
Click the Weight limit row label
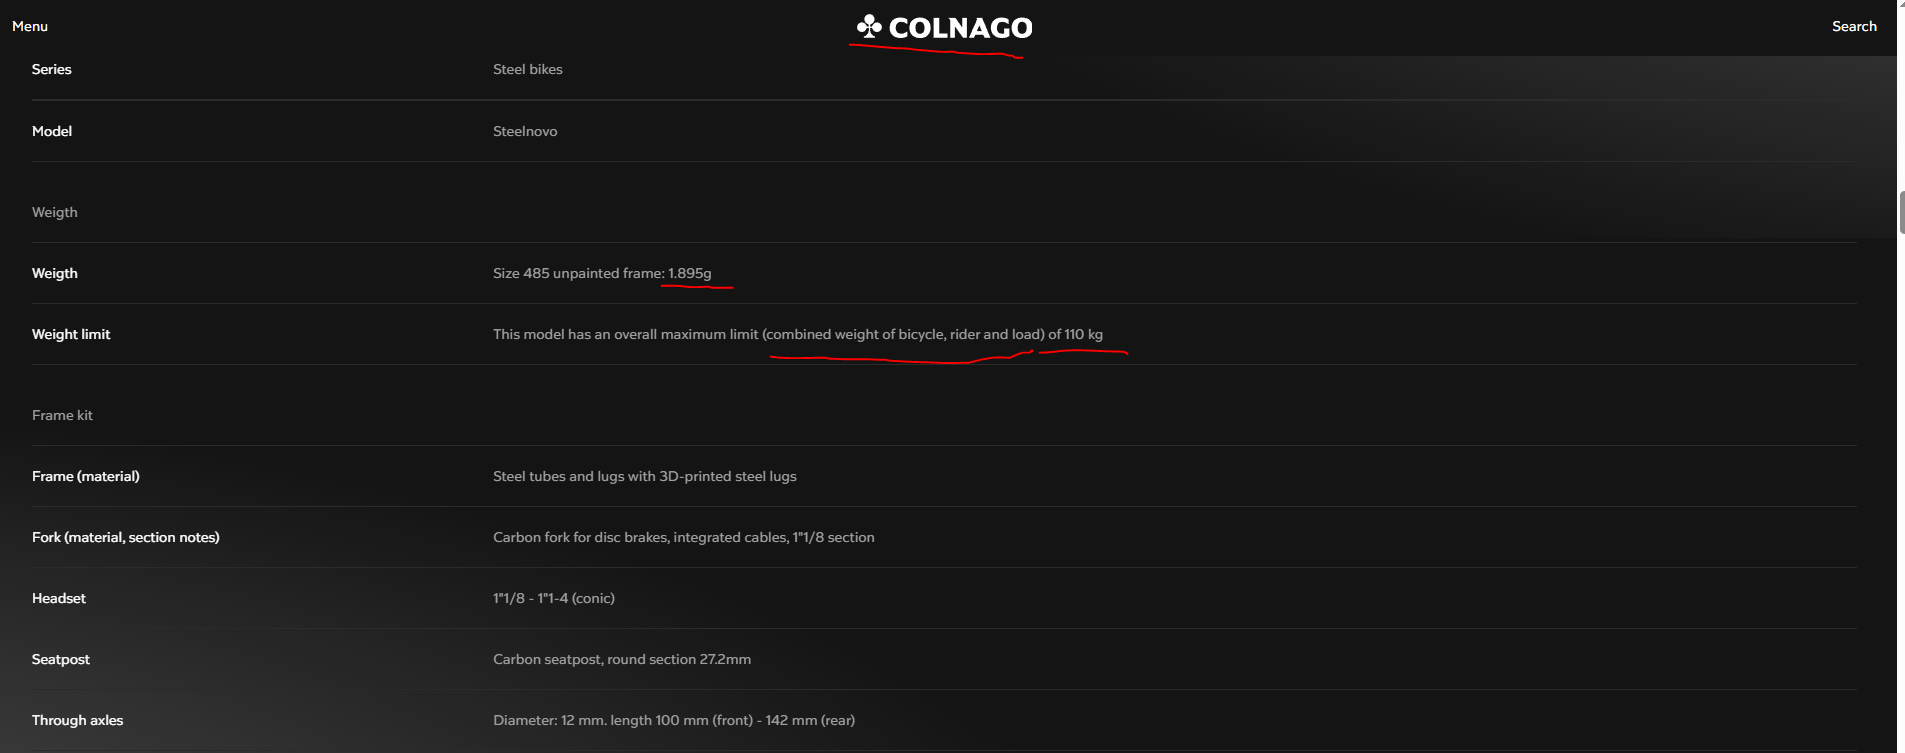point(71,334)
